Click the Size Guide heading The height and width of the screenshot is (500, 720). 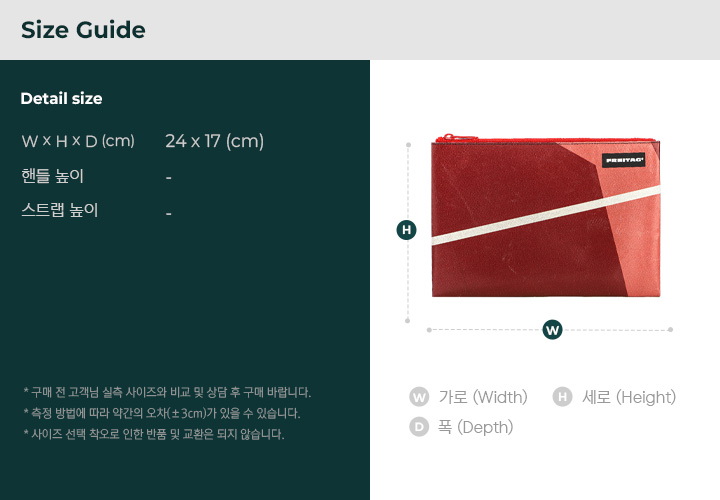tap(83, 30)
